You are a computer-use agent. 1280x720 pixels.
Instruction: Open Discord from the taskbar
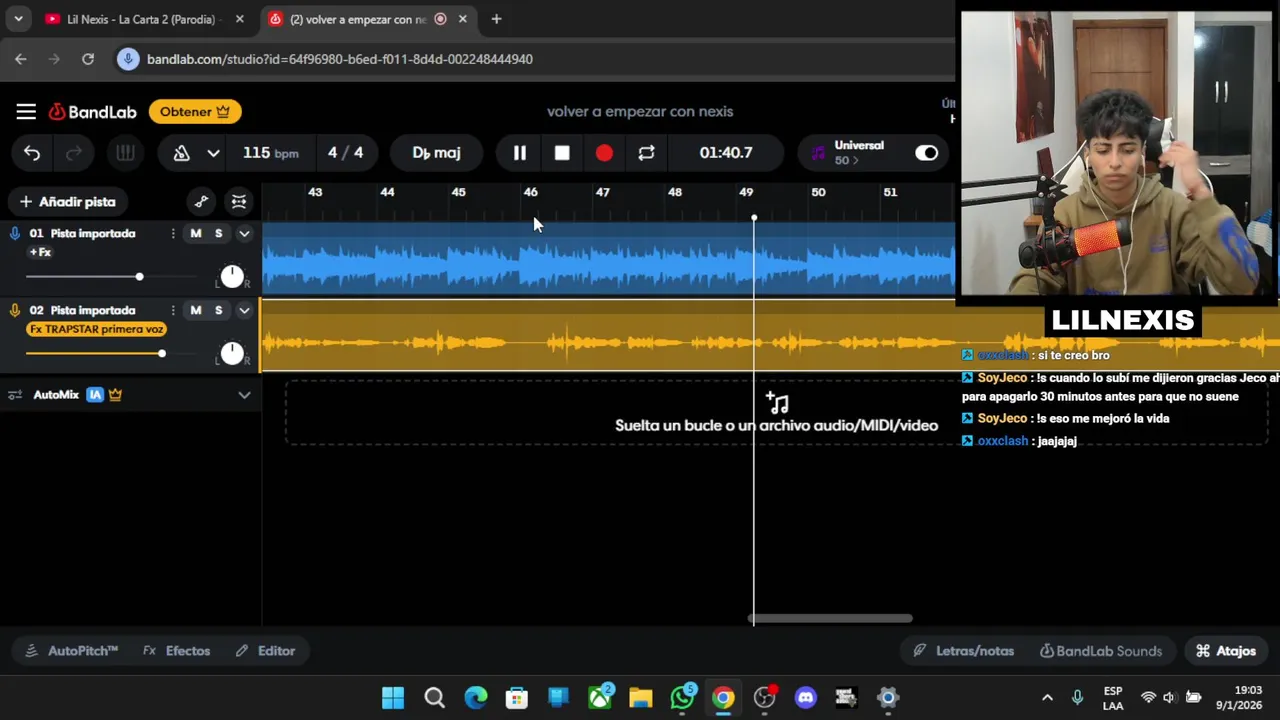tap(806, 698)
